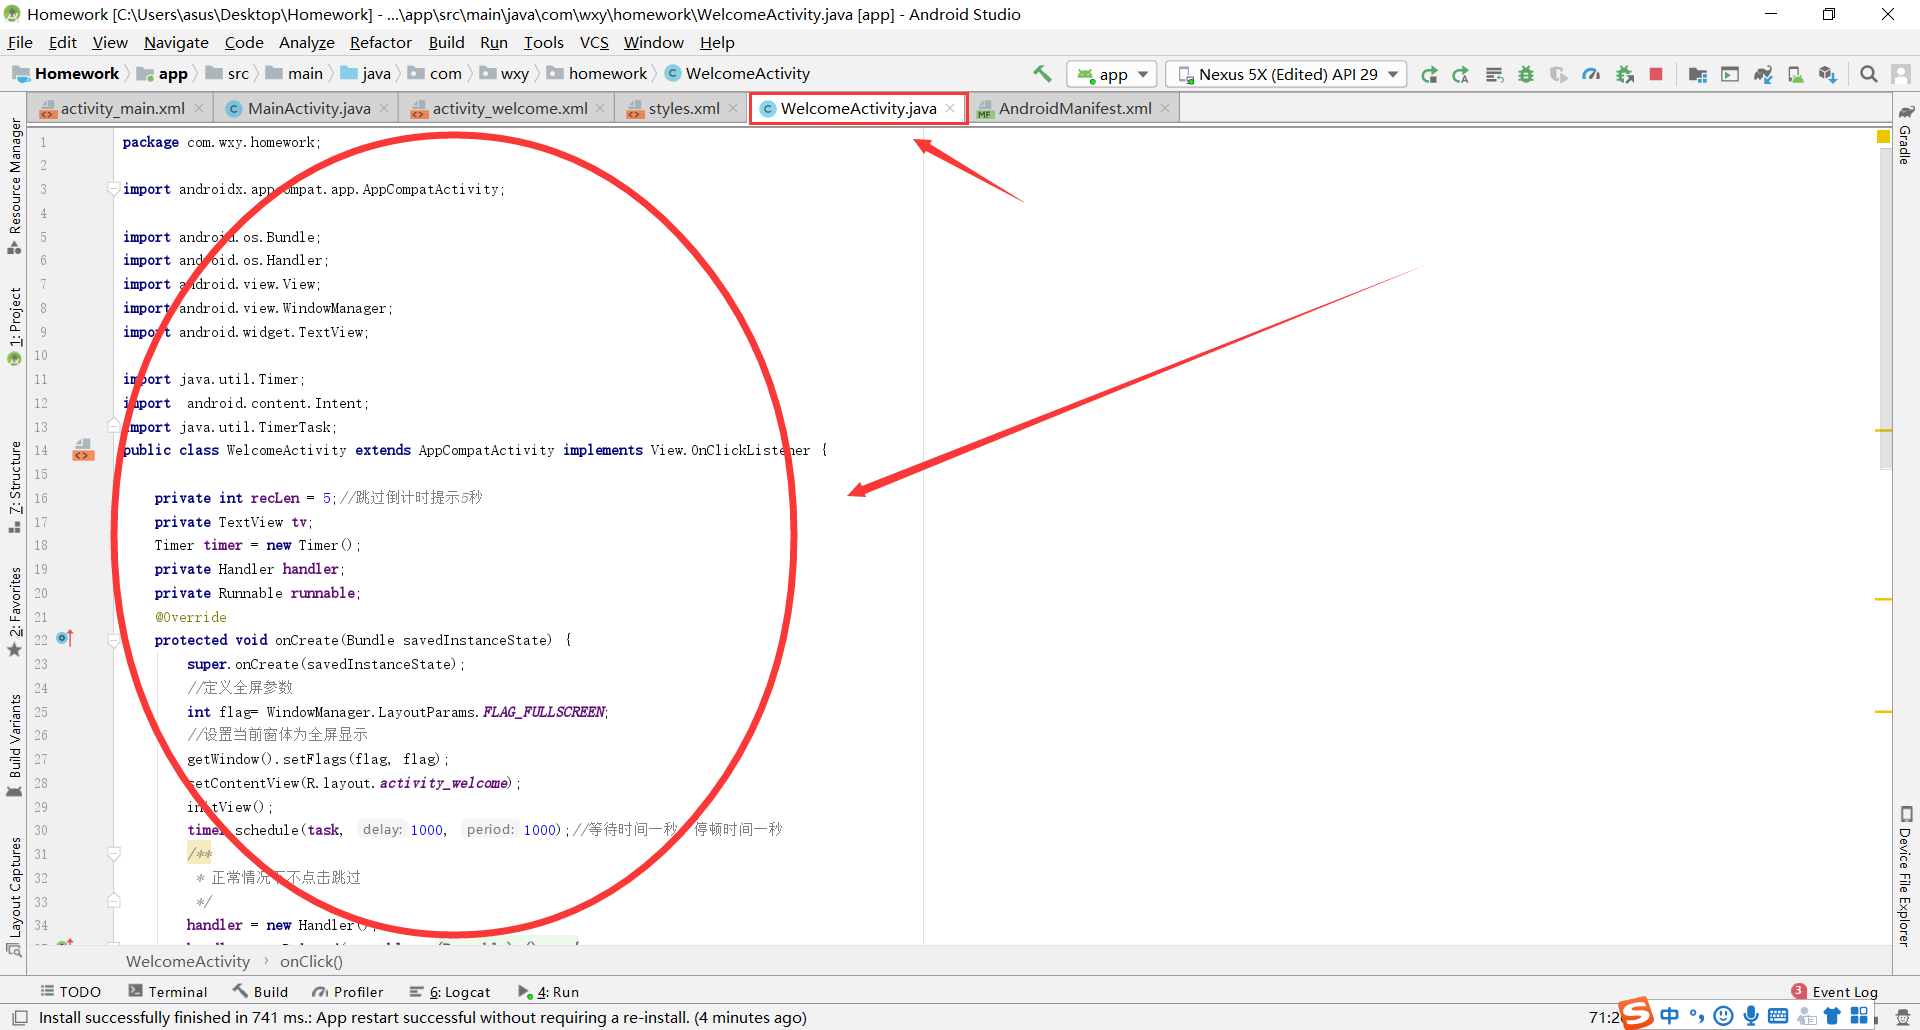The image size is (1920, 1030).
Task: Click the yellow inspection indicator square
Action: 1884,137
